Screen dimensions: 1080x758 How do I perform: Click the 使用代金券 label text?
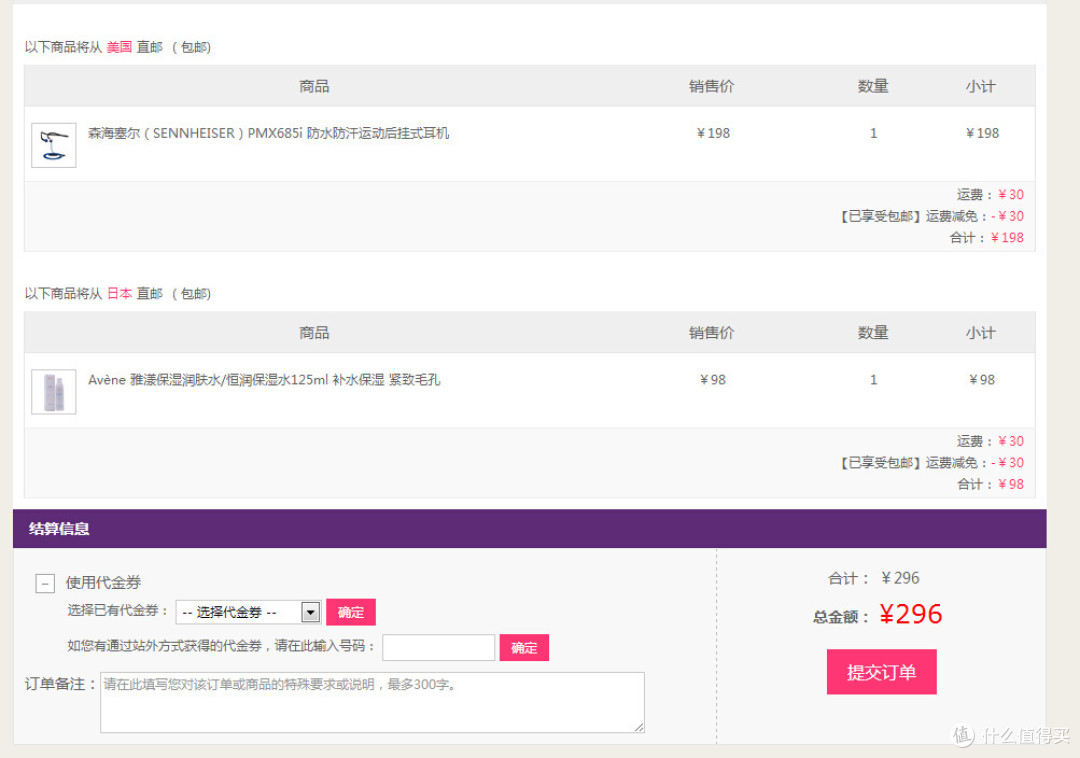point(103,582)
